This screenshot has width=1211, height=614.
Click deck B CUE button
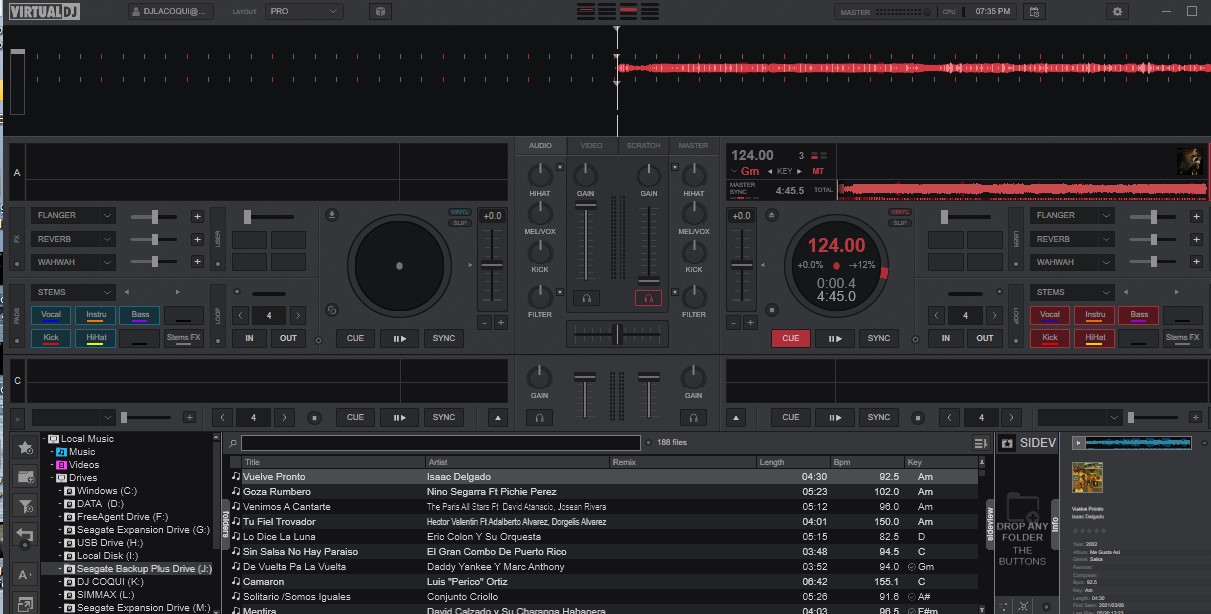pos(790,338)
